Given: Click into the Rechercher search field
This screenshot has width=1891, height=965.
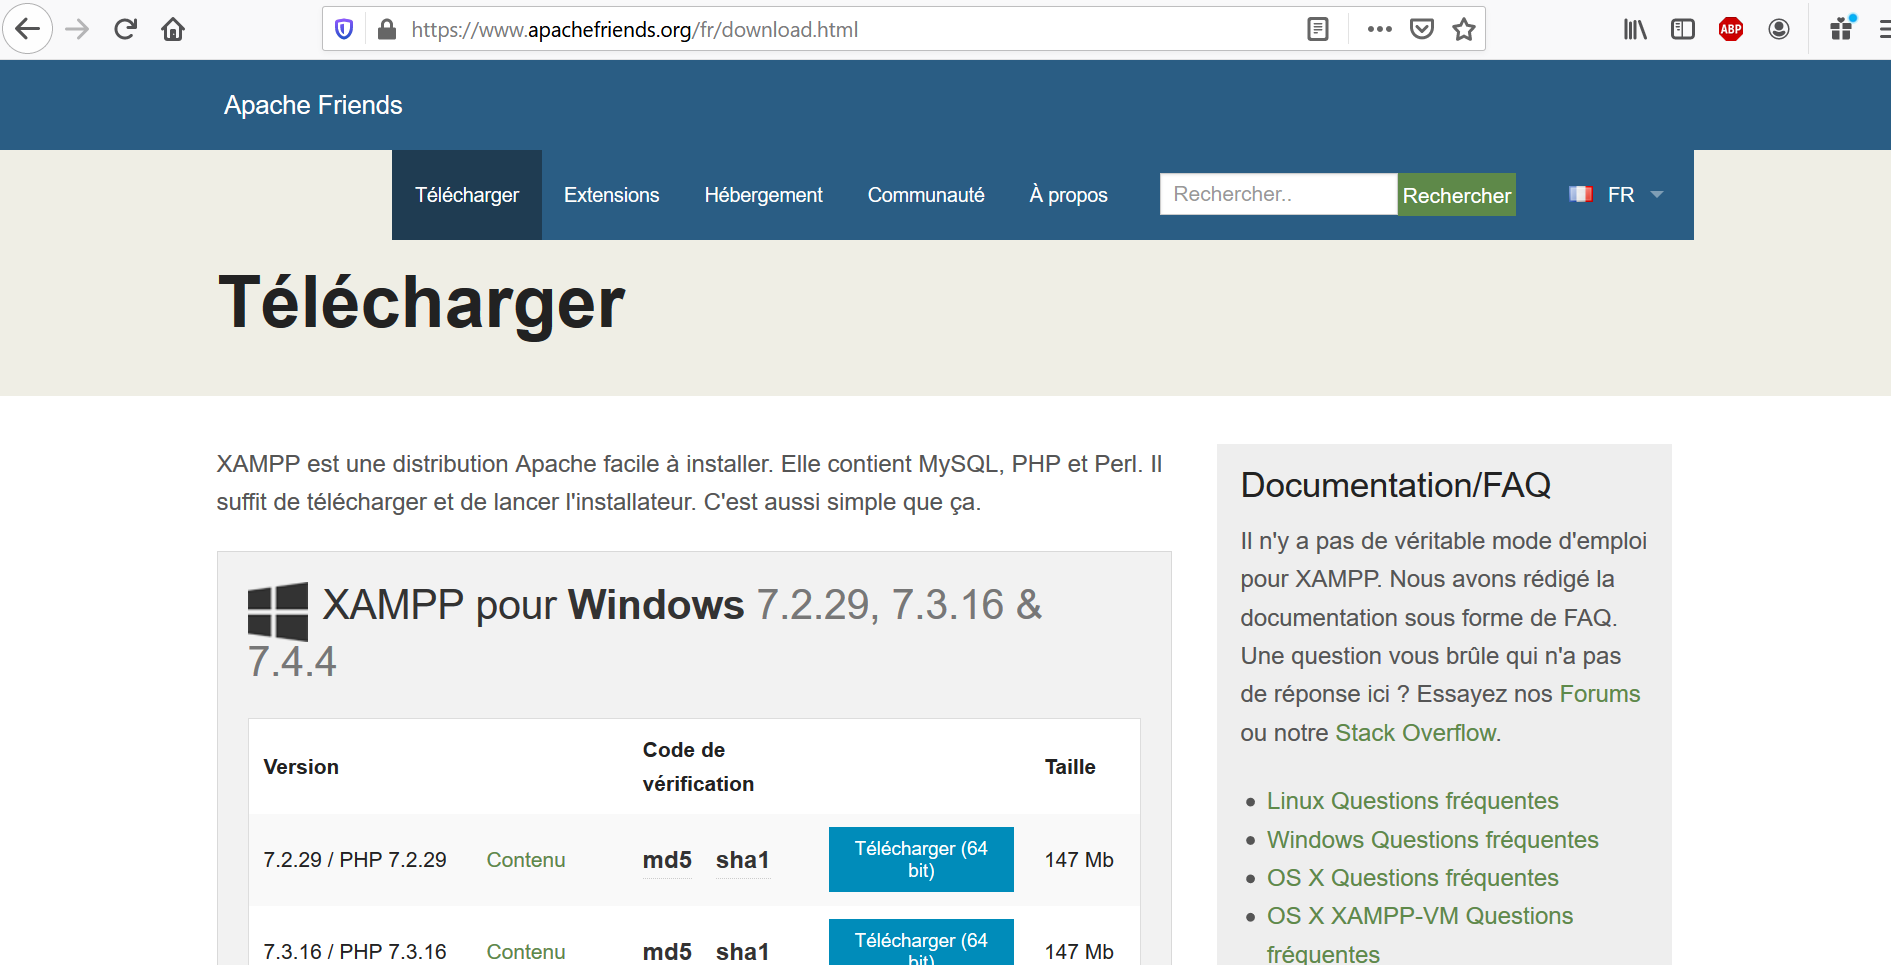Looking at the screenshot, I should [1277, 194].
